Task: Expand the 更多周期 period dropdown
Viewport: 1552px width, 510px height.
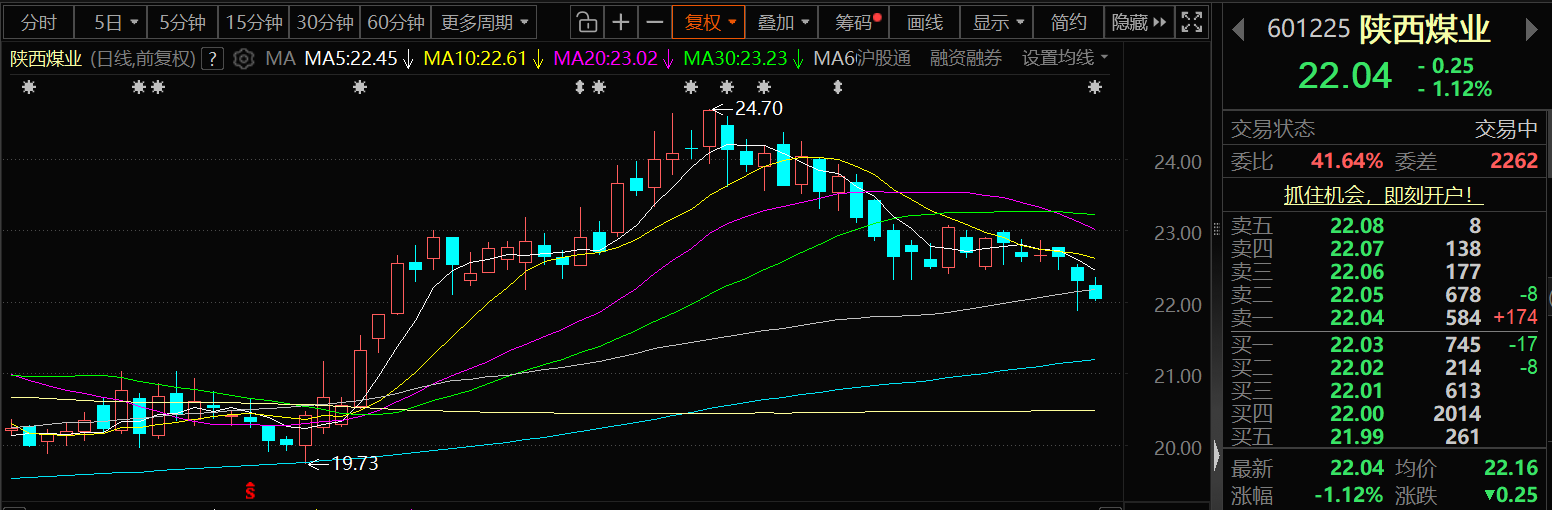Action: point(486,22)
